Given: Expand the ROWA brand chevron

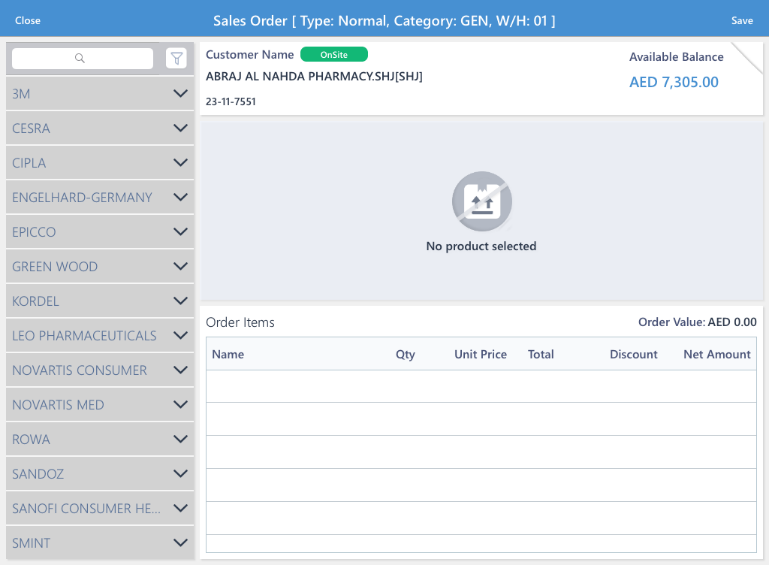Looking at the screenshot, I should point(180,439).
